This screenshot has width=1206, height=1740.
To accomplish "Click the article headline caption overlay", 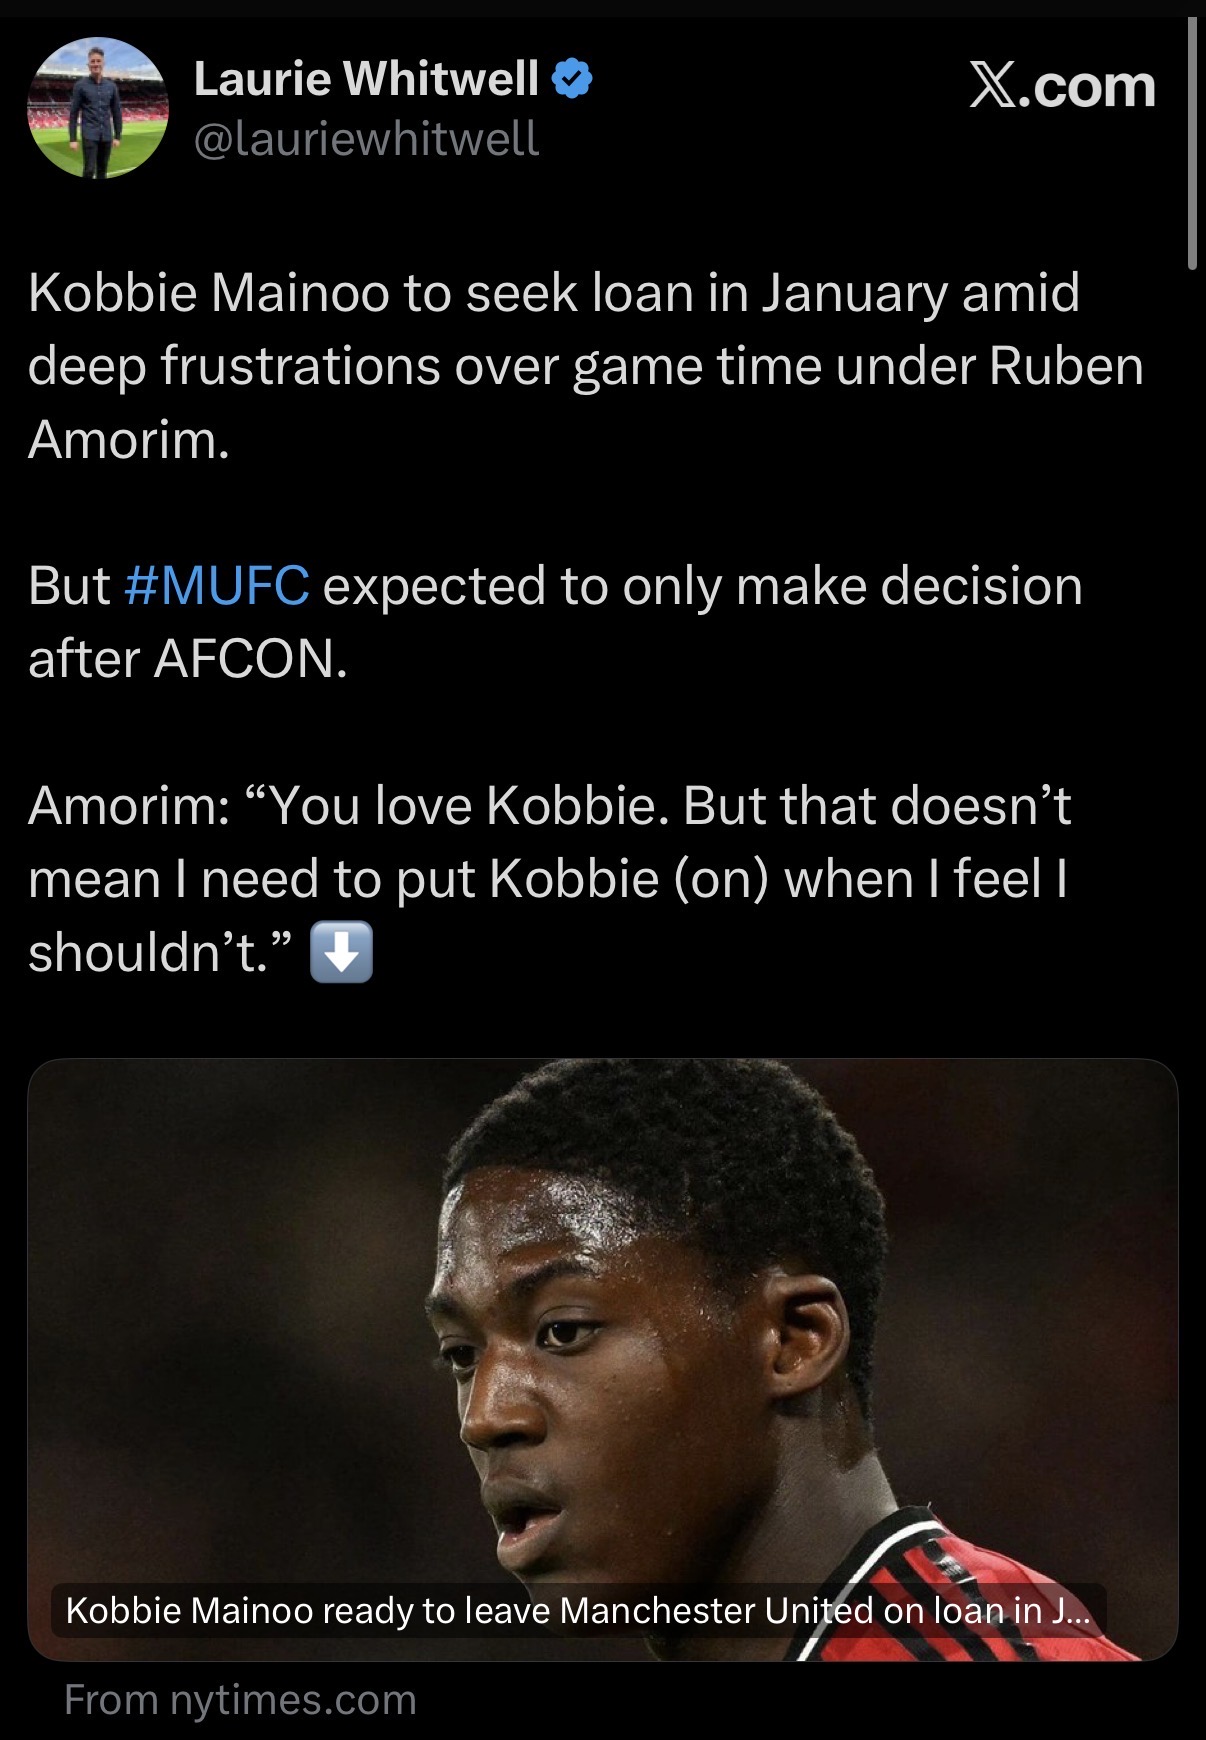I will [578, 1610].
